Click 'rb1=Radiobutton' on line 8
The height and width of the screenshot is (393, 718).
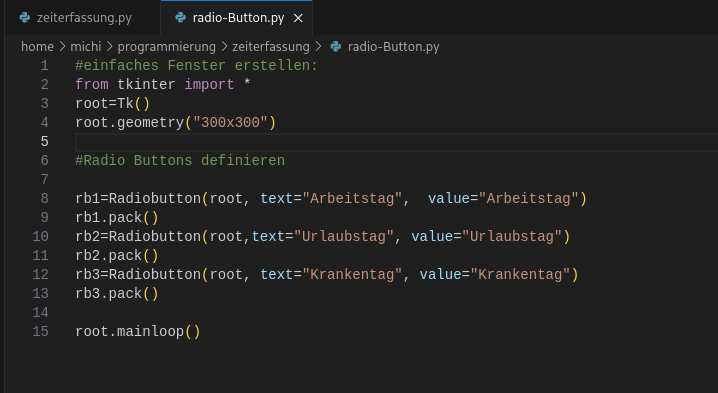pyautogui.click(x=138, y=199)
